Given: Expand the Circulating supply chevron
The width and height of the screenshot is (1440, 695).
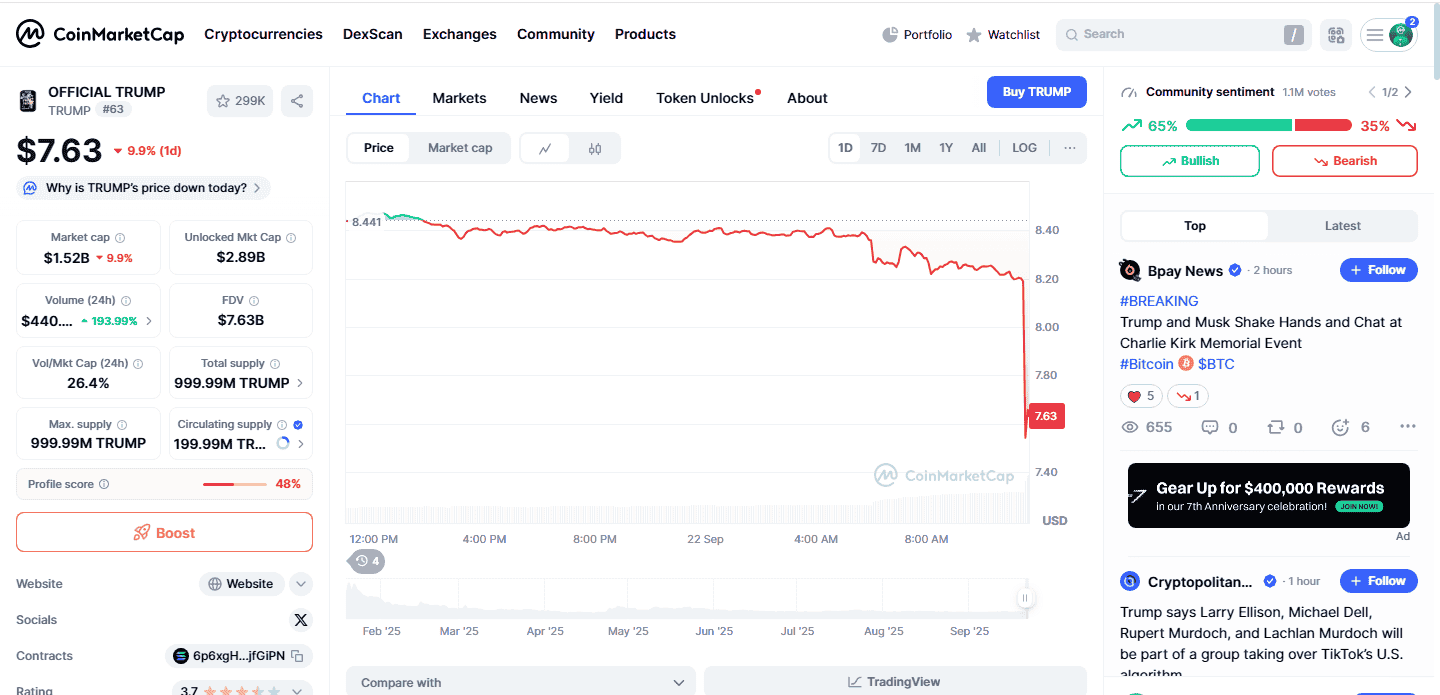Looking at the screenshot, I should 301,444.
